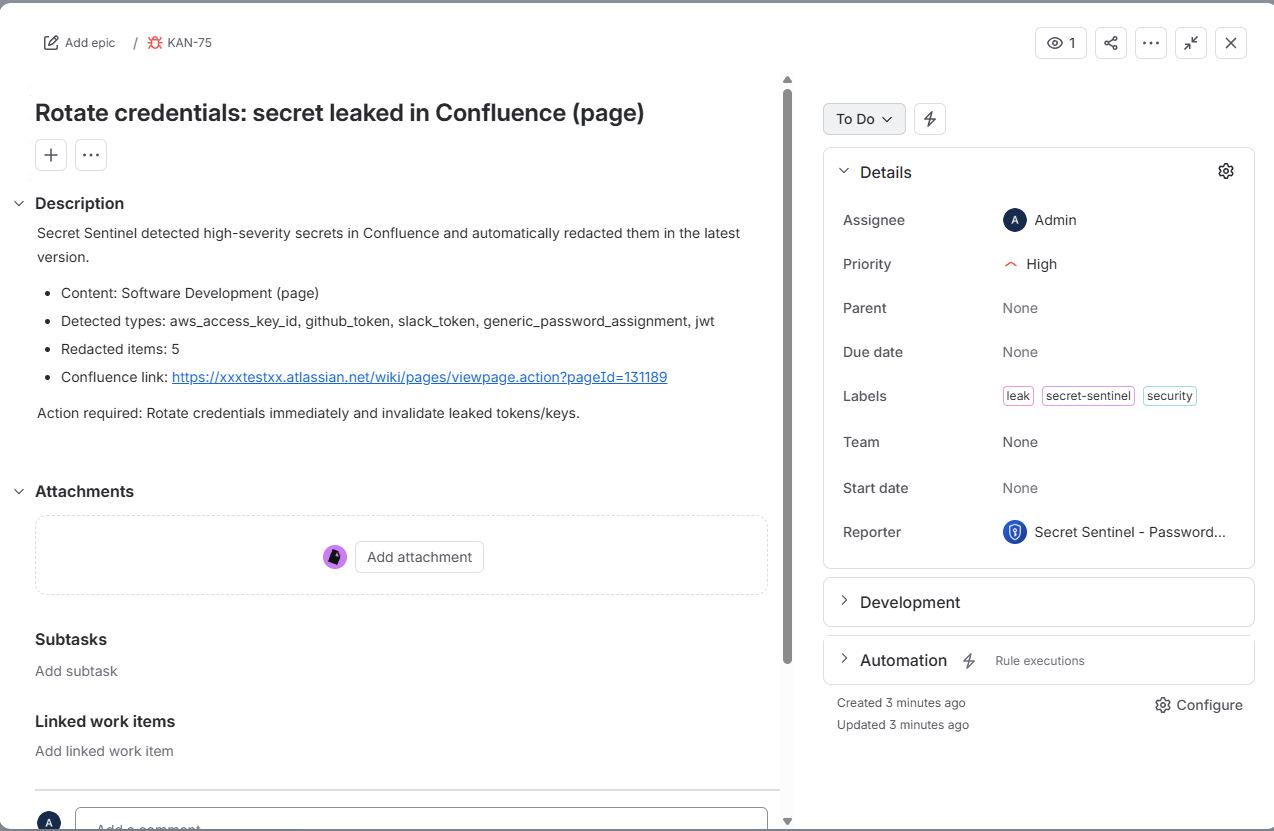
Task: Click the red priority arrow icon
Action: (x=1010, y=264)
